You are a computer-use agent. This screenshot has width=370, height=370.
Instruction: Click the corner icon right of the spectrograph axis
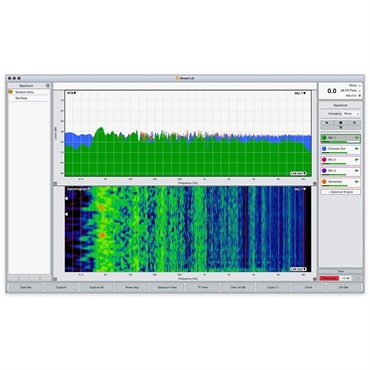tap(315, 279)
